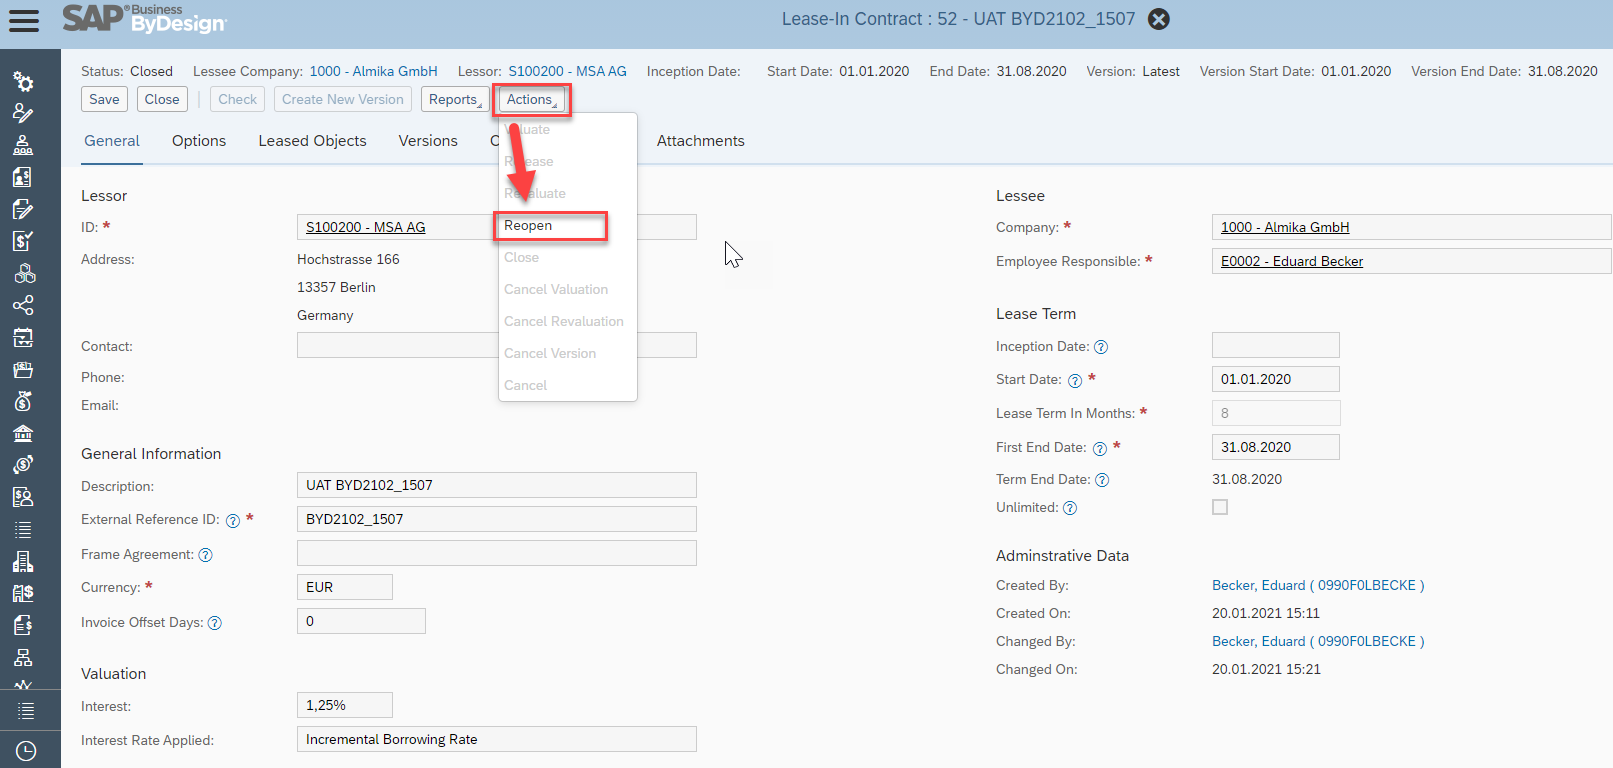
Task: Show help for First End Date field
Action: coord(1099,448)
